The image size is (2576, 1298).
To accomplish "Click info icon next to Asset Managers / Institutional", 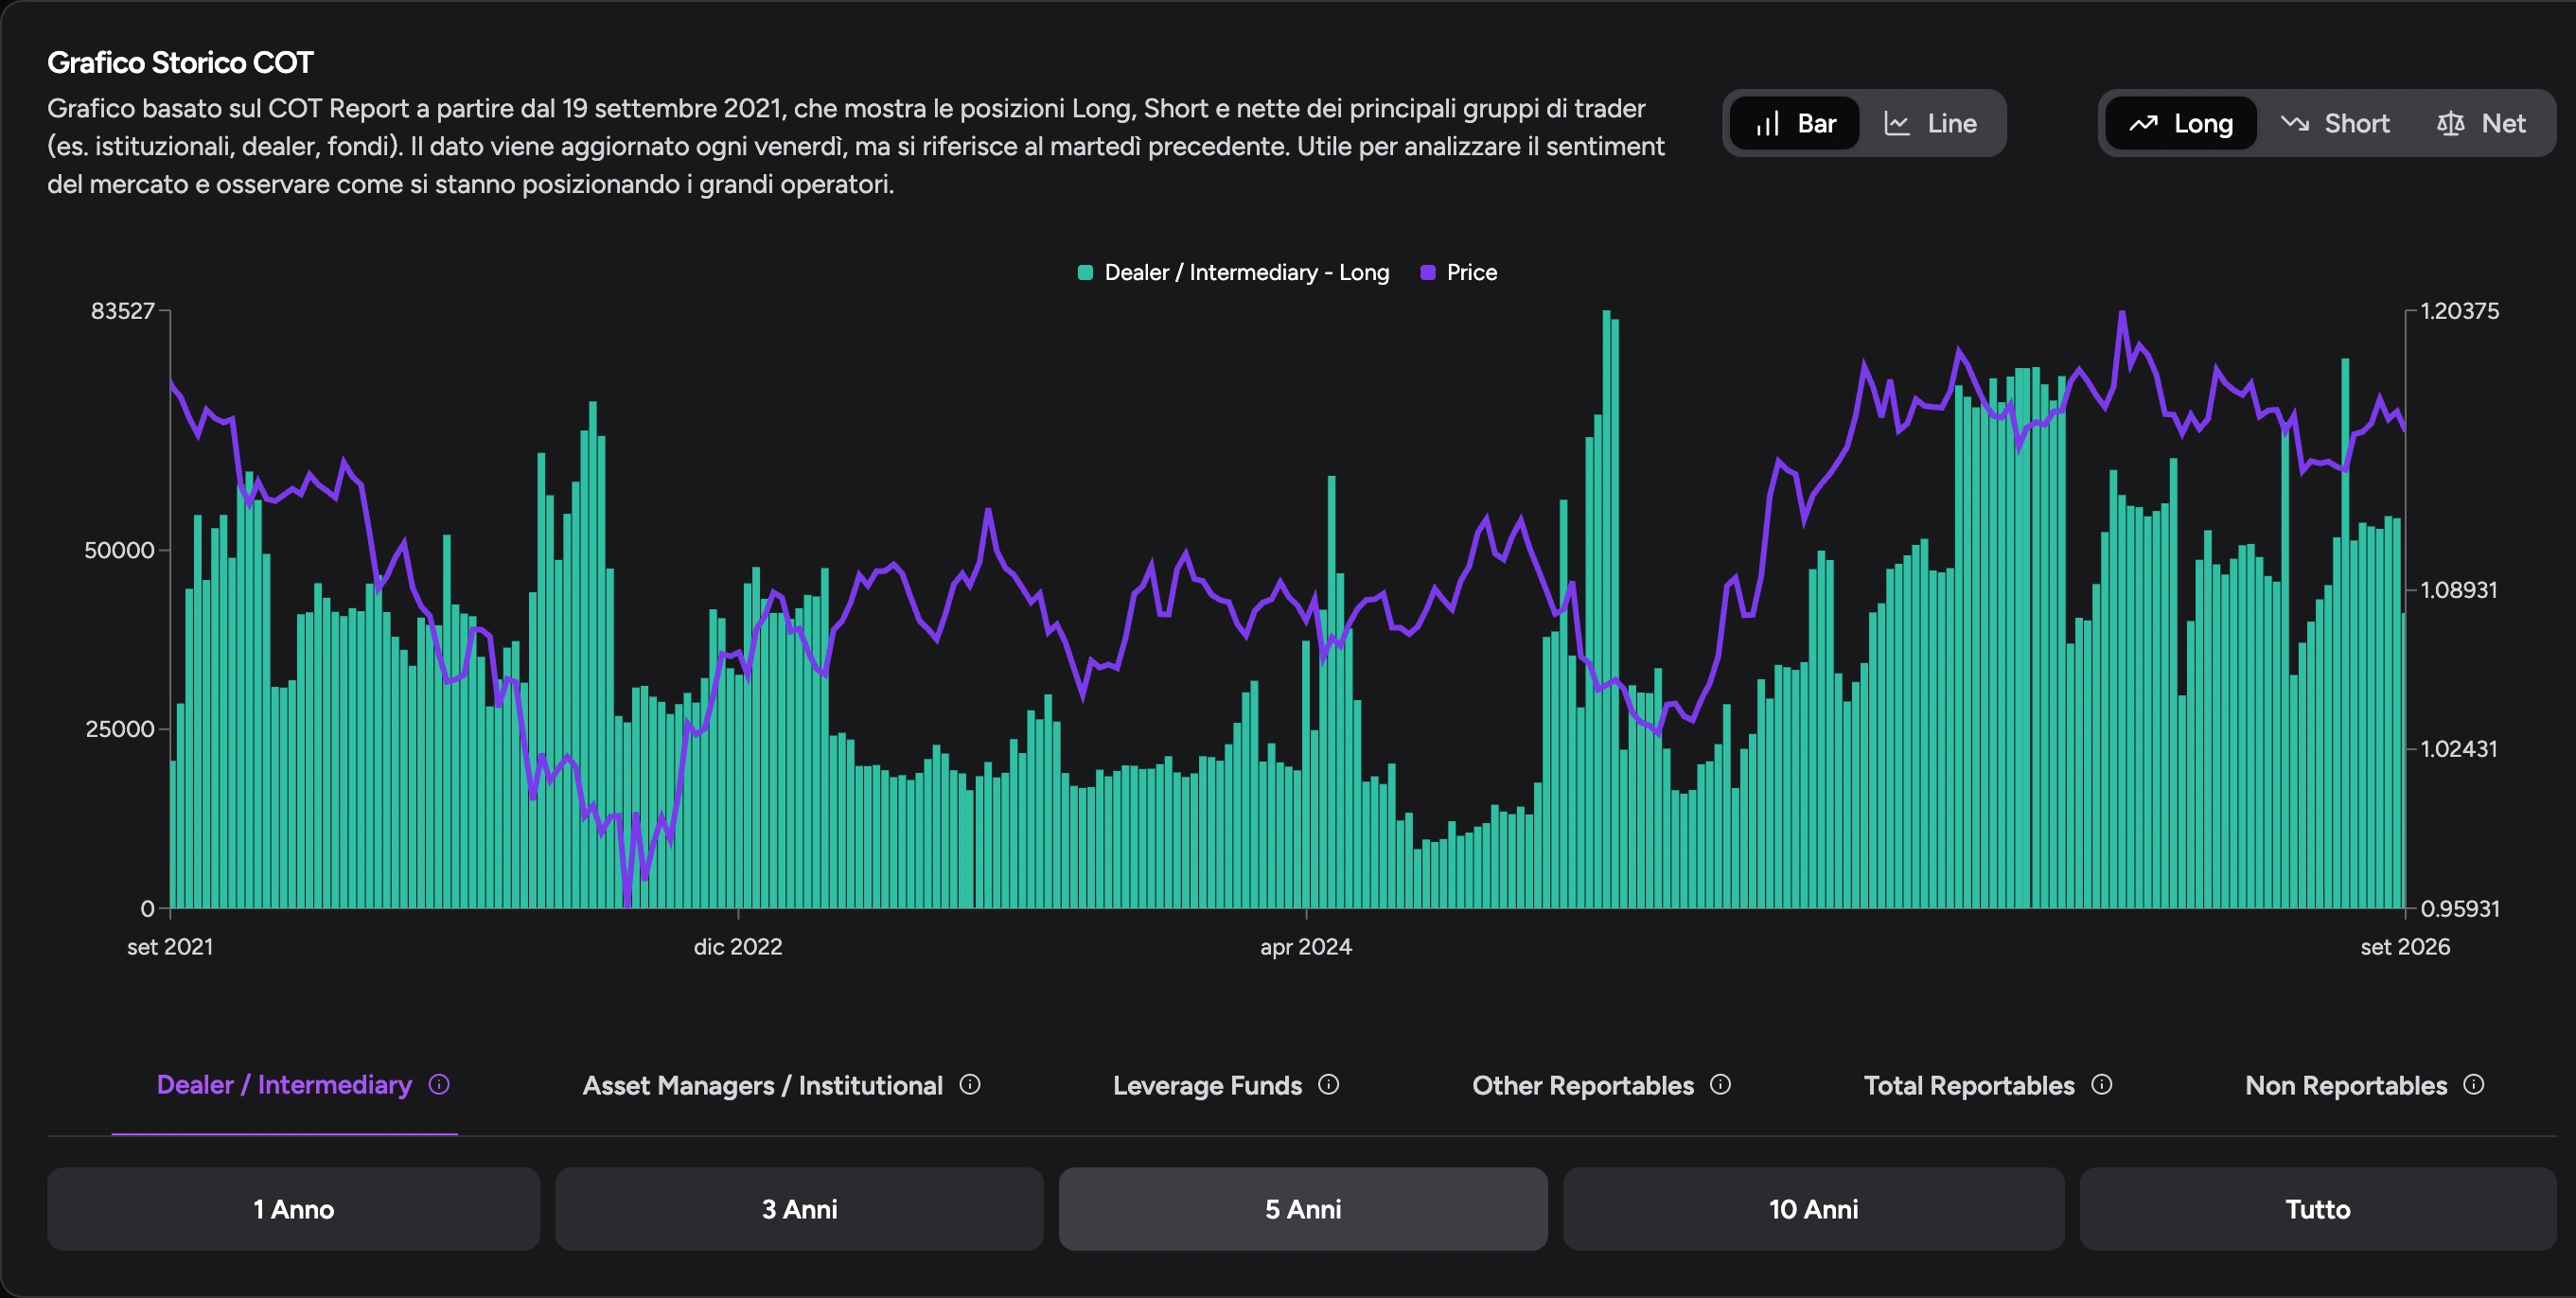I will click(970, 1084).
